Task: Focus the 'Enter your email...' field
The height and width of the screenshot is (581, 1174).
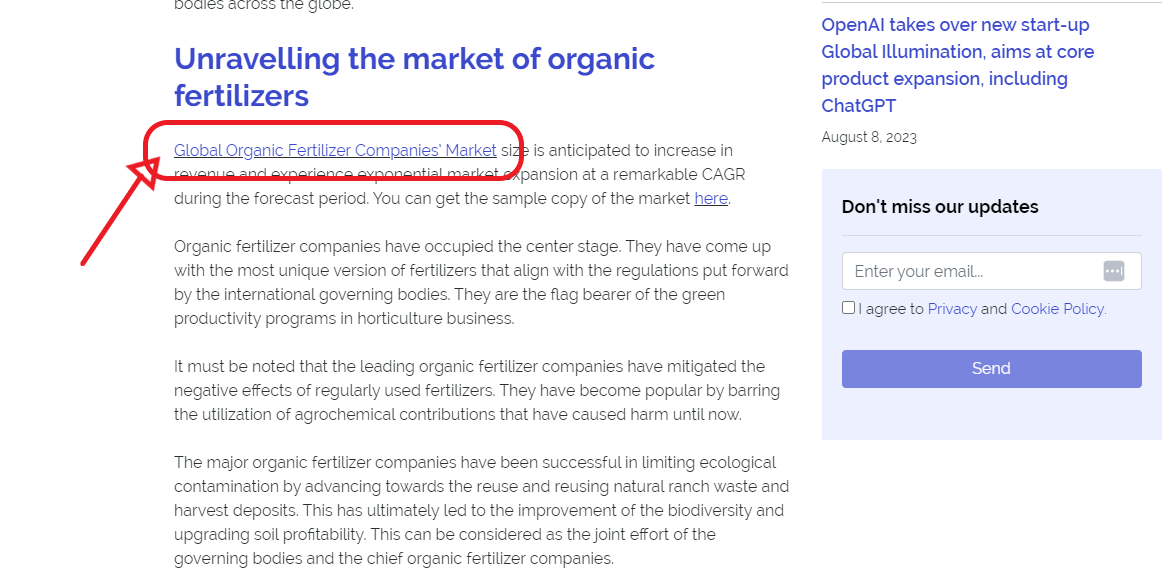Action: pos(991,271)
